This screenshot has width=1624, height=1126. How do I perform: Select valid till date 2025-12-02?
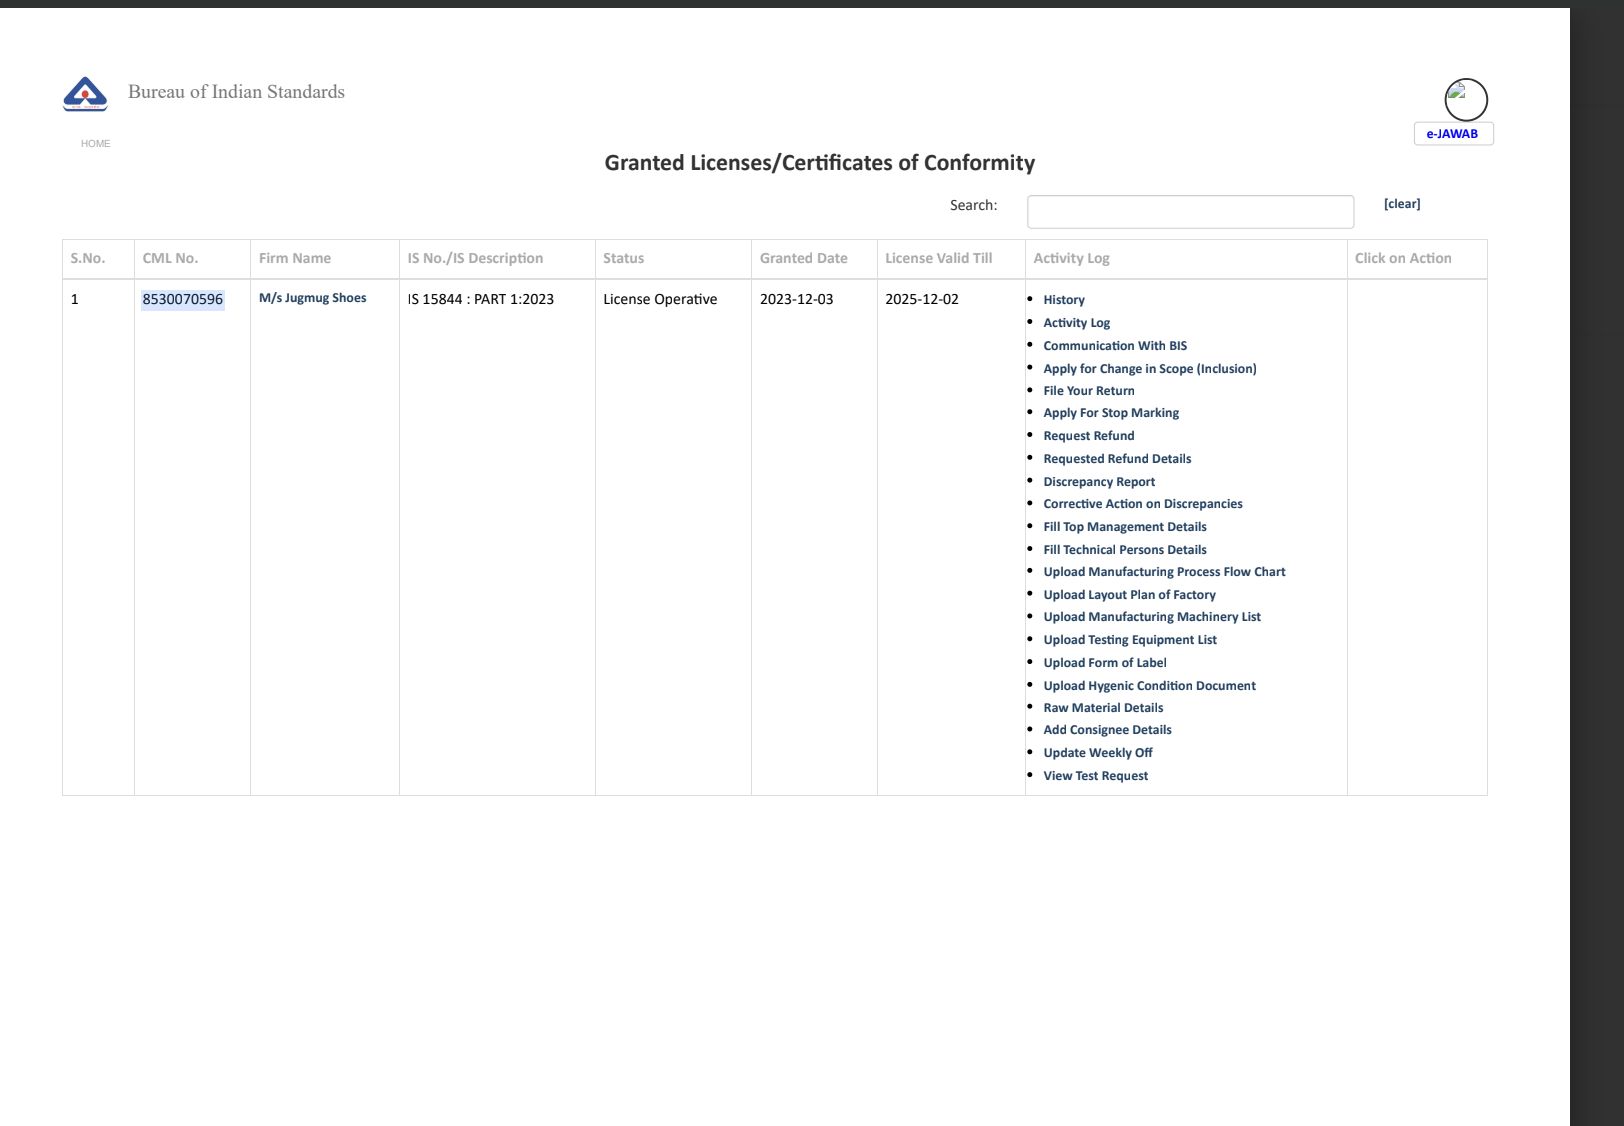pyautogui.click(x=922, y=299)
